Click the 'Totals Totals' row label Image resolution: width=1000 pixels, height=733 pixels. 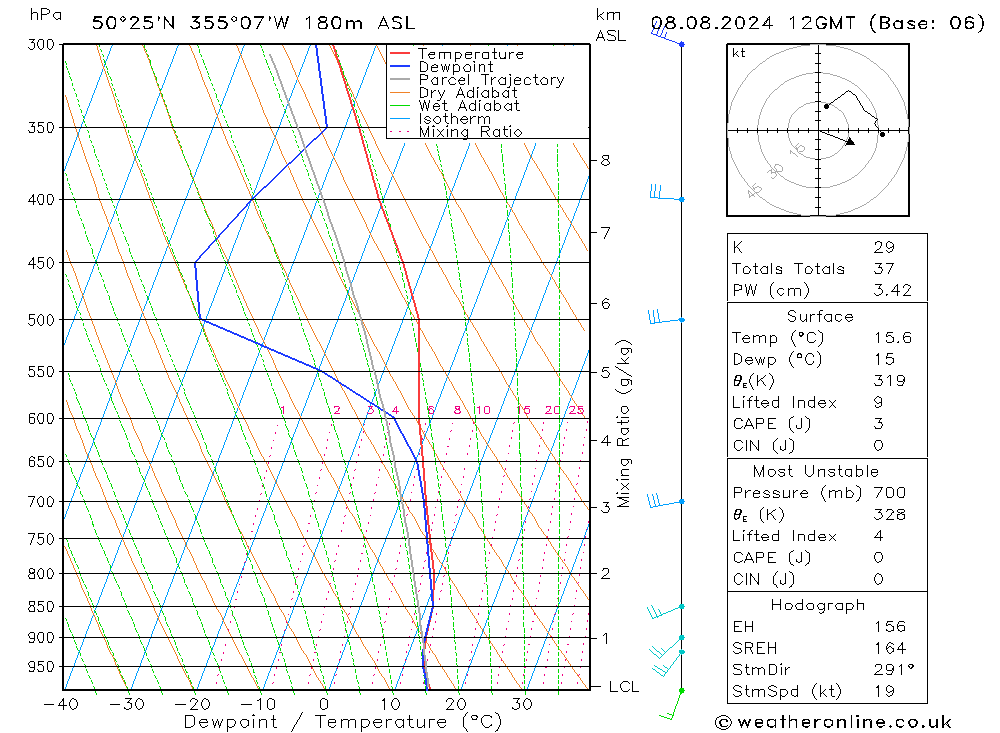click(x=788, y=269)
